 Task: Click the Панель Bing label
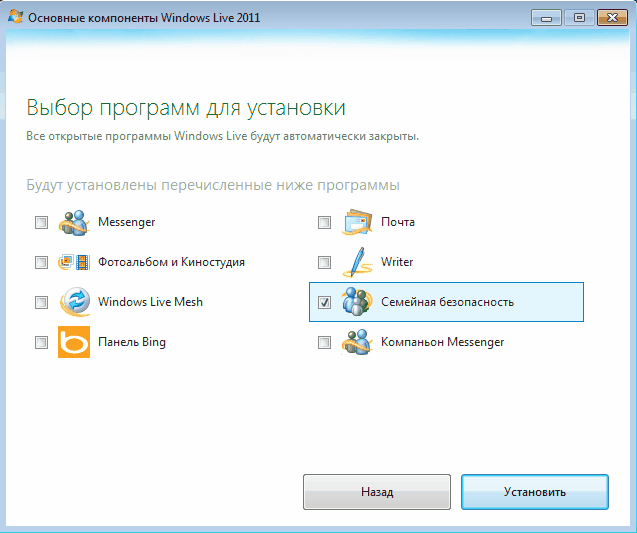coord(132,342)
